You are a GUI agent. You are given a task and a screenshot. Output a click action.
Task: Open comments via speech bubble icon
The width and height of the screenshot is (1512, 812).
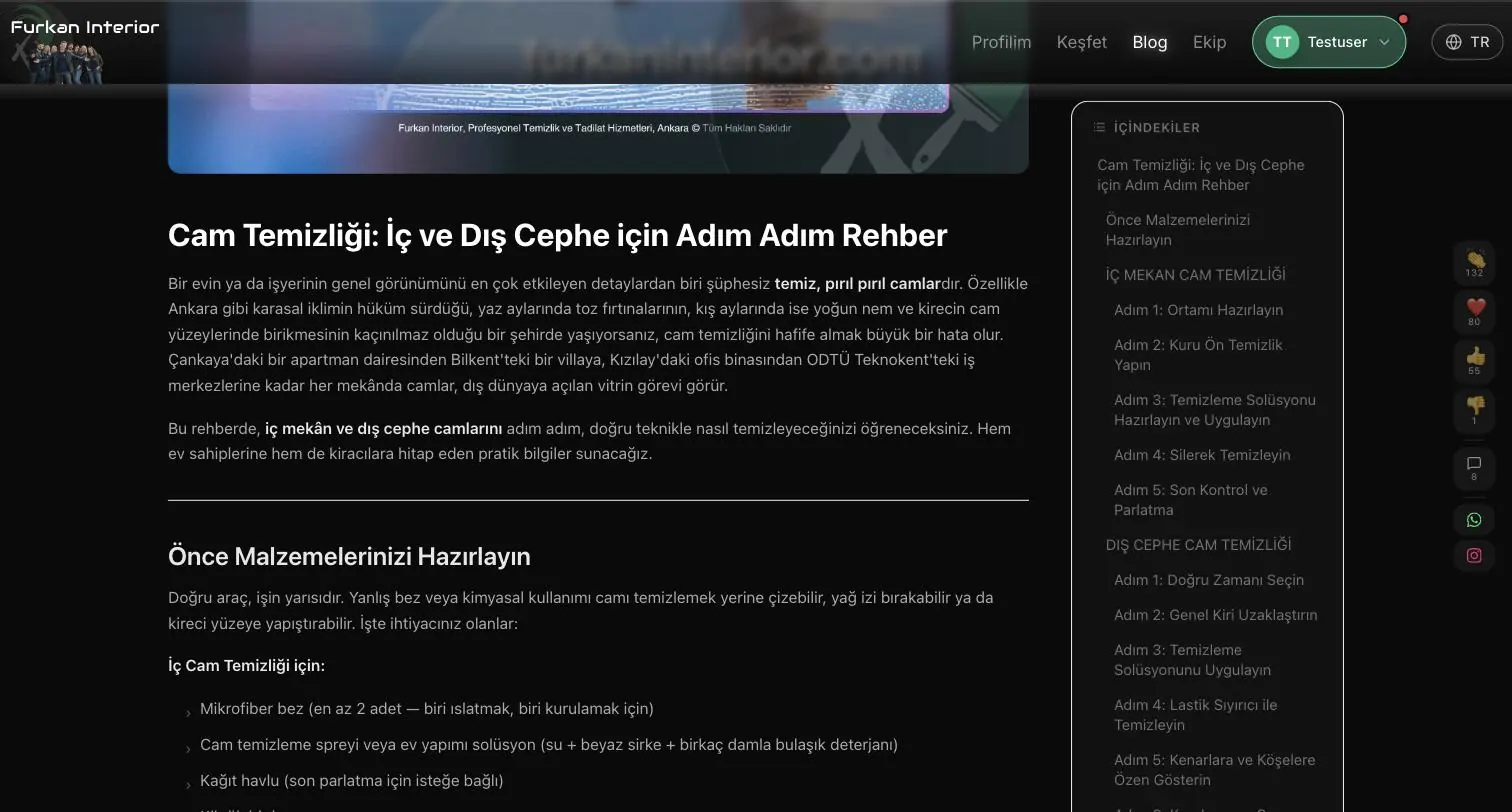click(x=1474, y=464)
